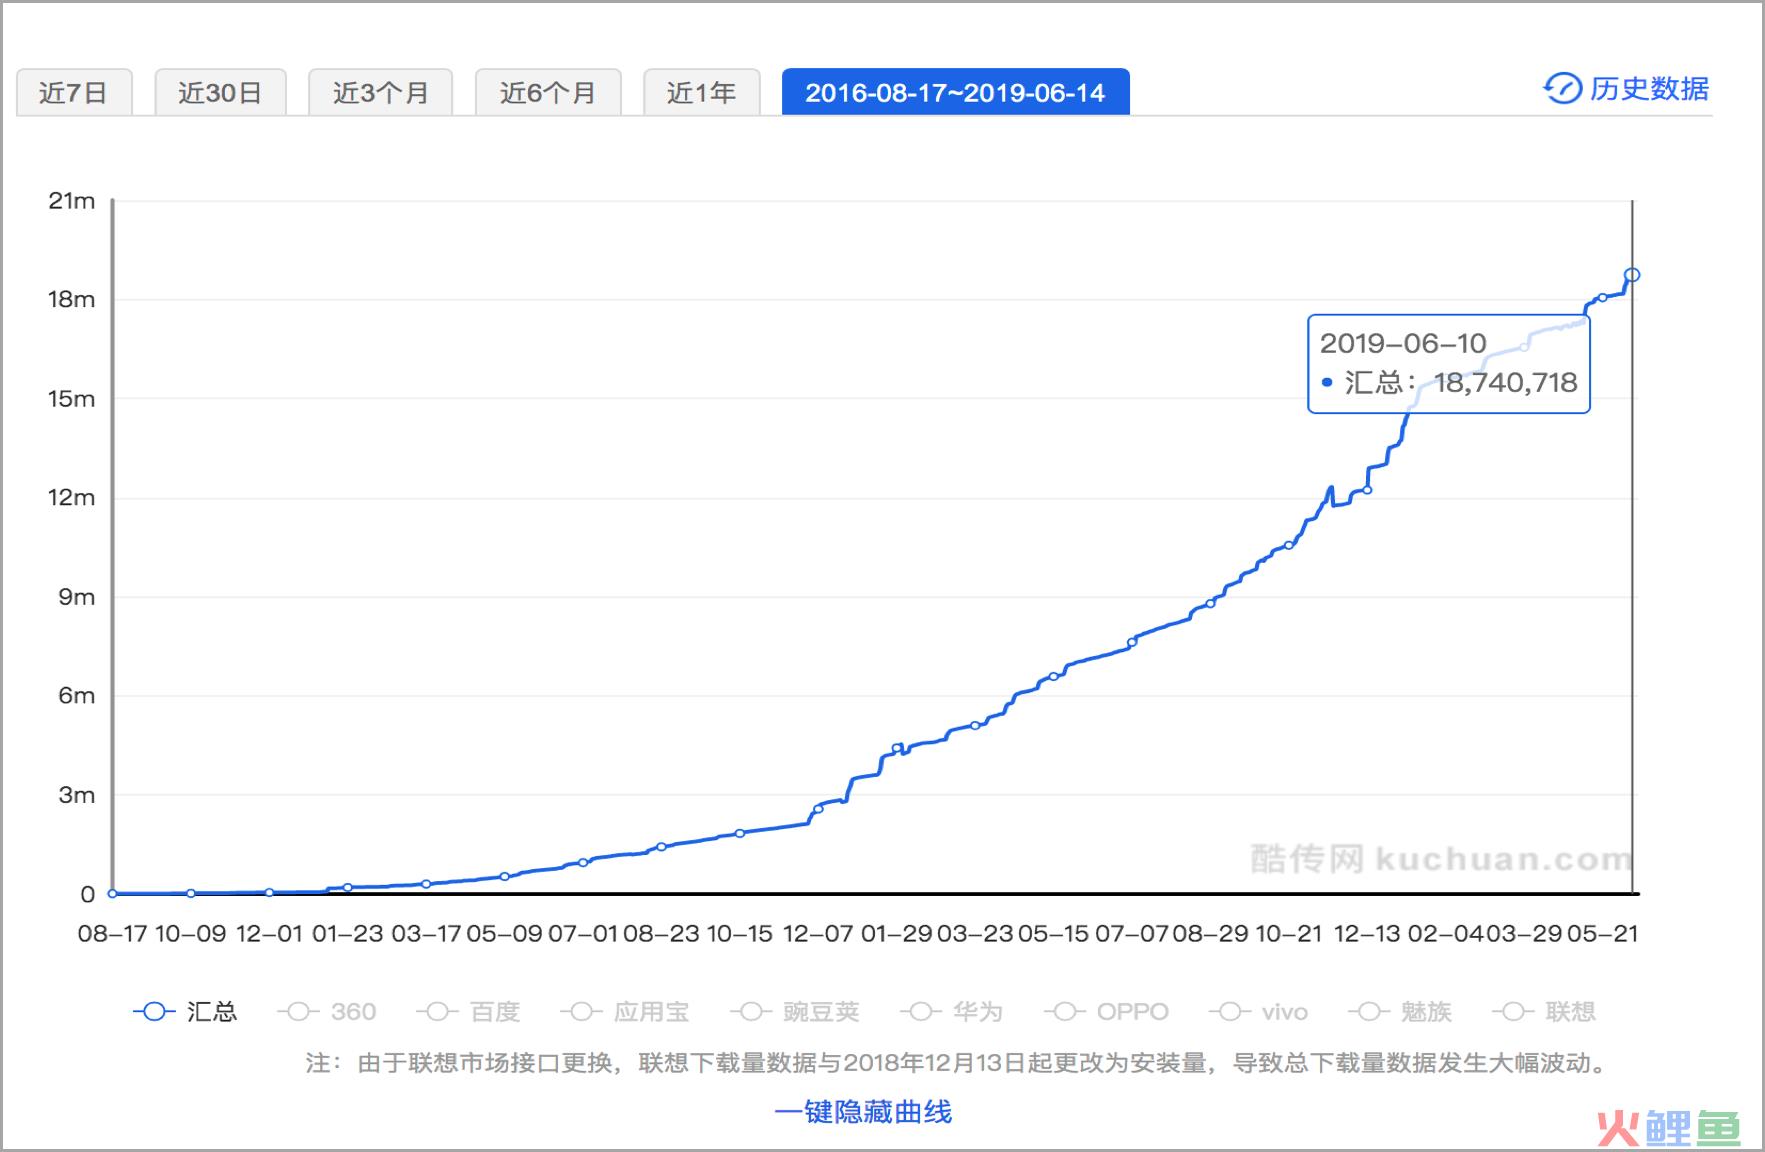Choose the 近6个月 tab

(548, 93)
